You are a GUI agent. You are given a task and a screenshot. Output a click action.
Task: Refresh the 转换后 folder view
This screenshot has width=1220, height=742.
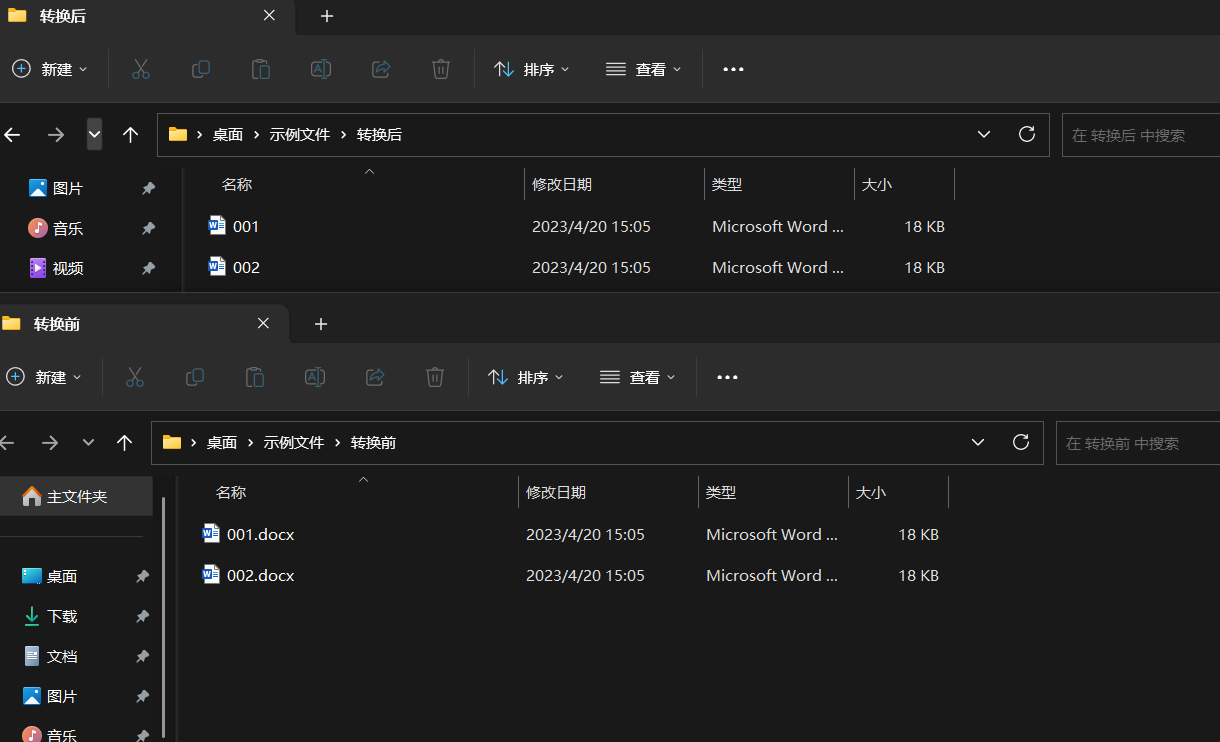(1026, 134)
